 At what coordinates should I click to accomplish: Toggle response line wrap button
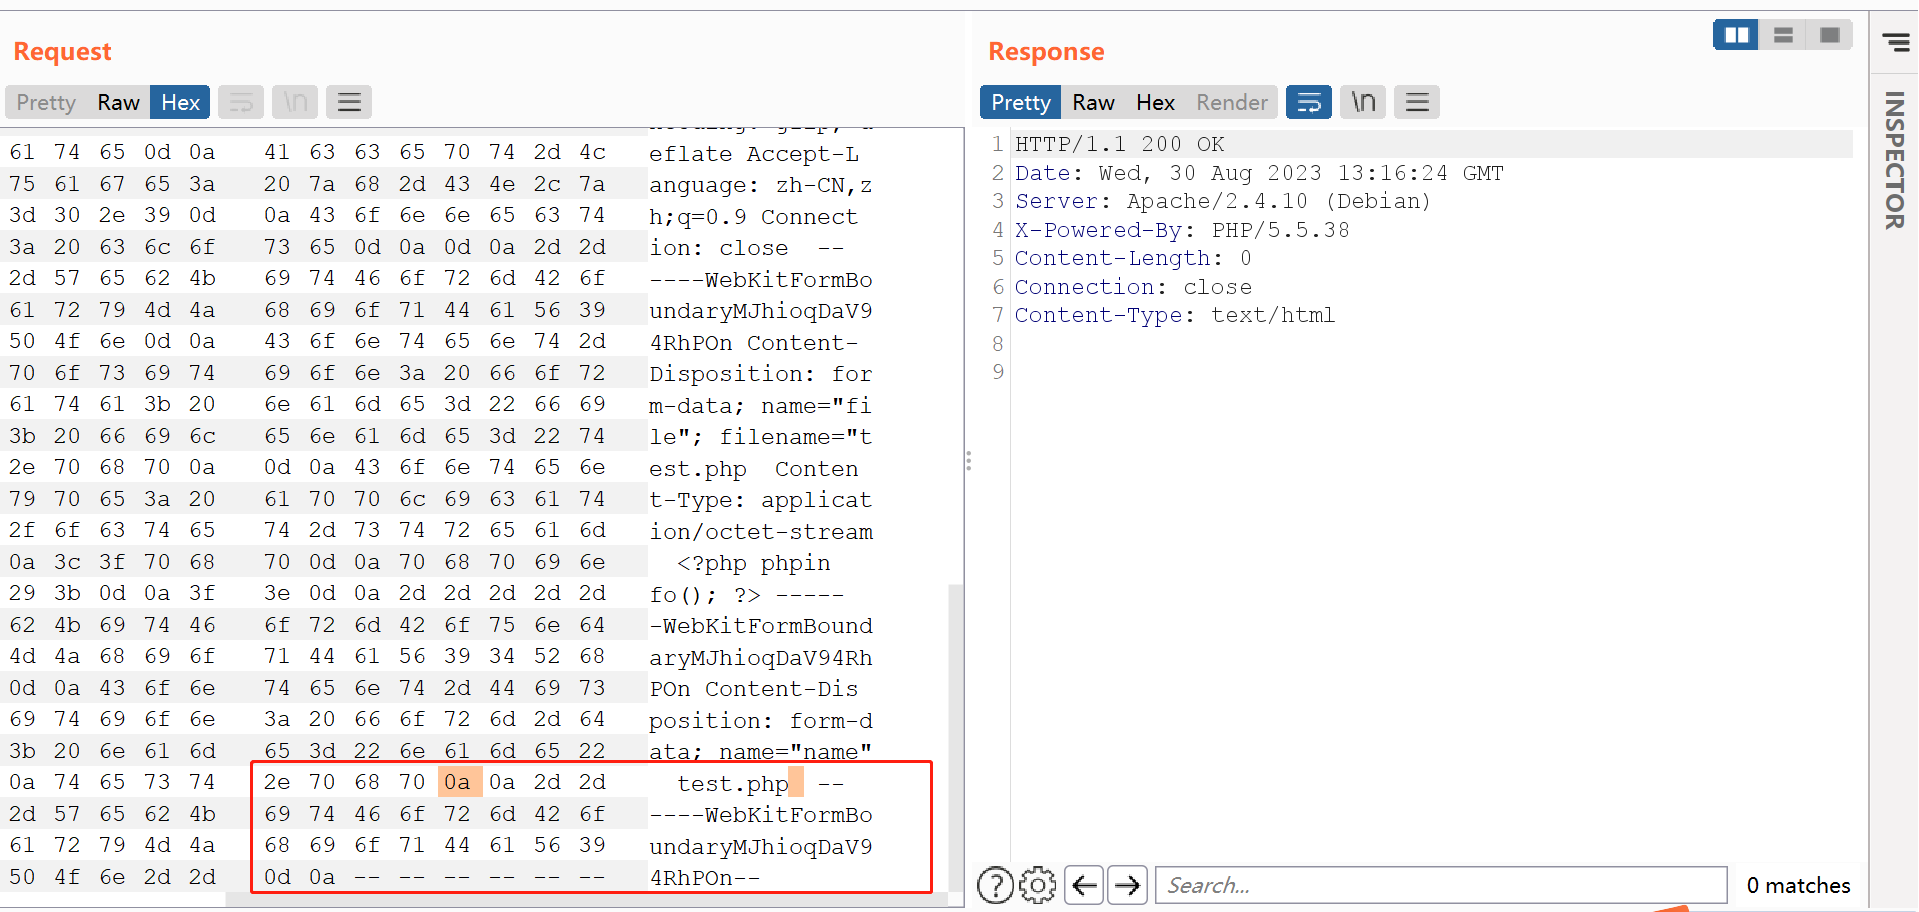(x=1308, y=102)
